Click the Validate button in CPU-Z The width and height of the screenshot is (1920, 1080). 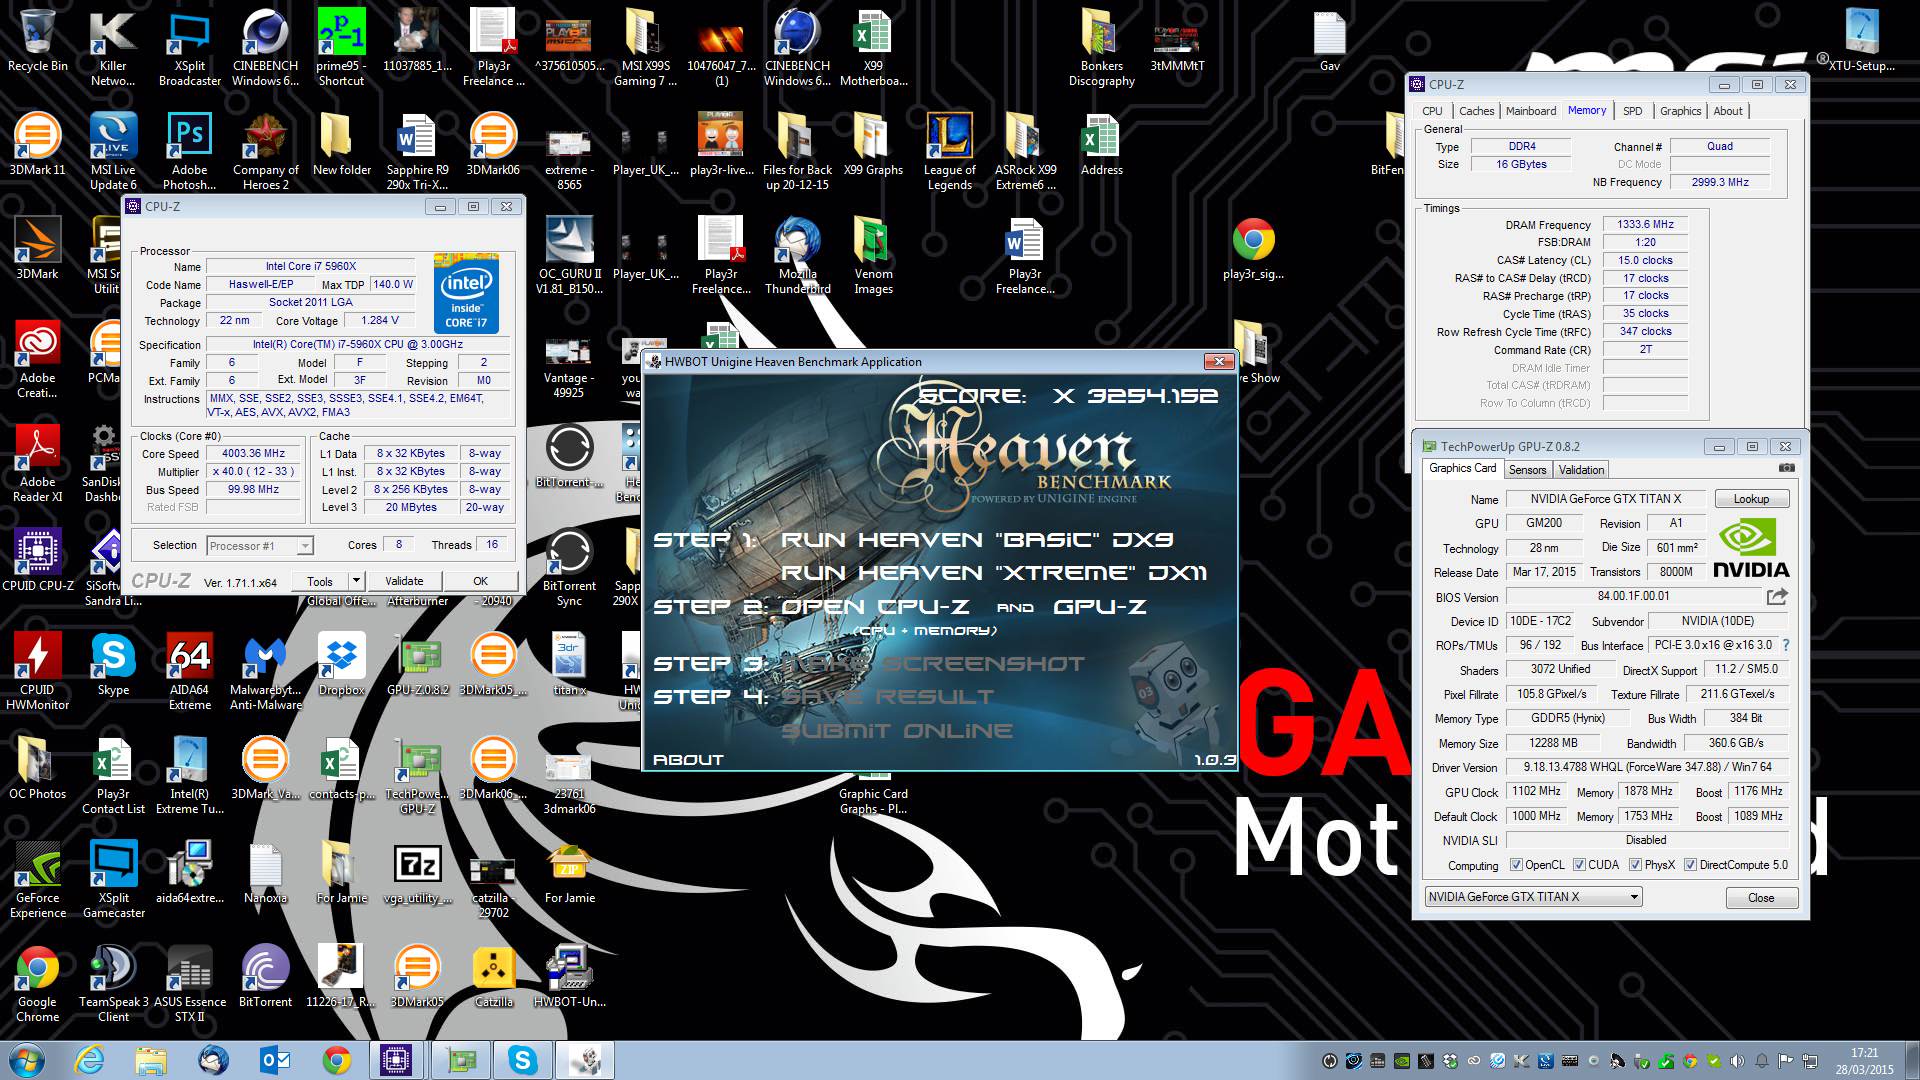coord(404,581)
